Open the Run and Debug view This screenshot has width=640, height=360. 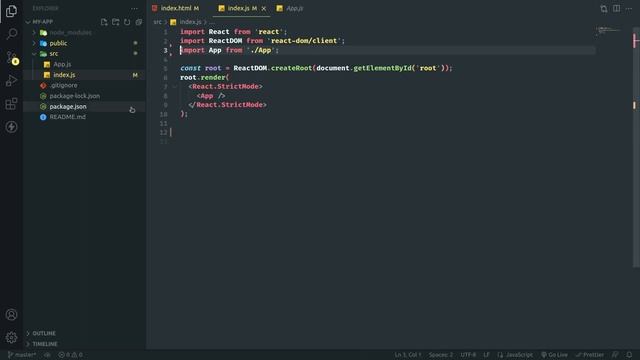coord(11,81)
